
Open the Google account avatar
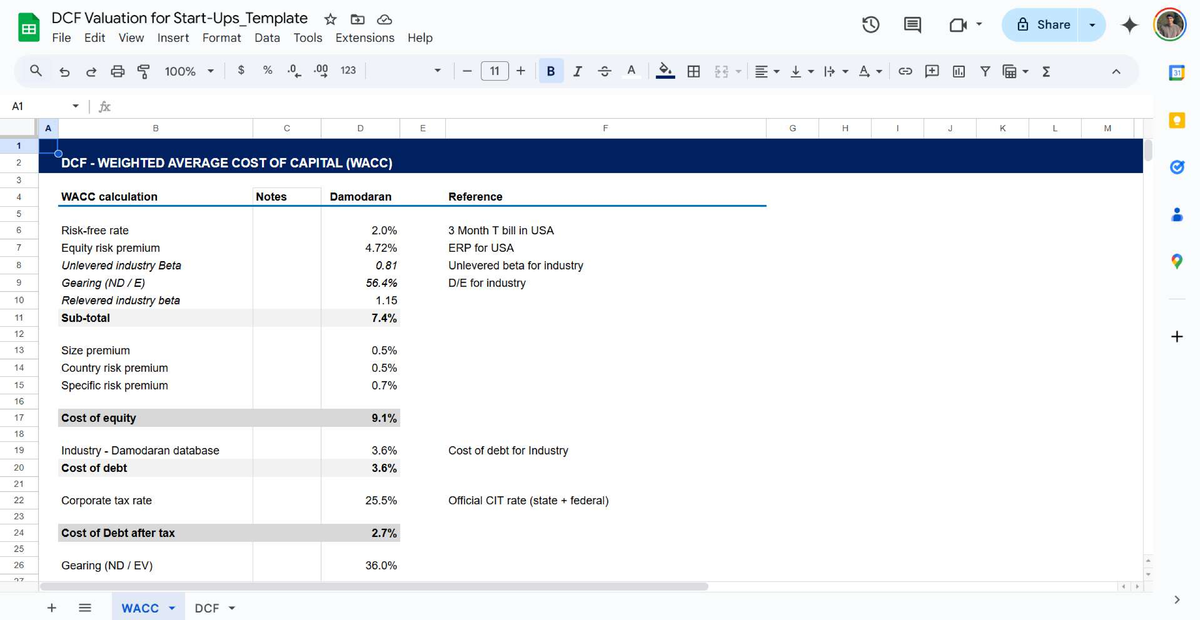[1168, 25]
